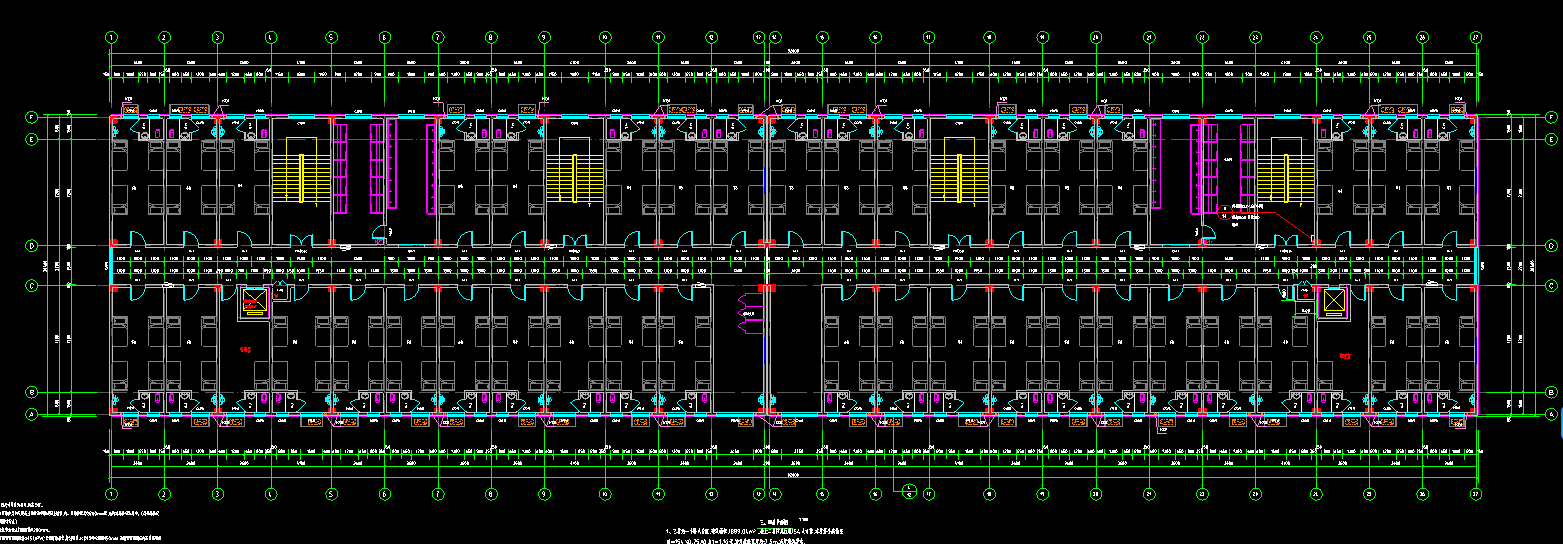Select the yellow crossed elevator shaft symbol
The image size is (1563, 544).
pyautogui.click(x=1333, y=300)
